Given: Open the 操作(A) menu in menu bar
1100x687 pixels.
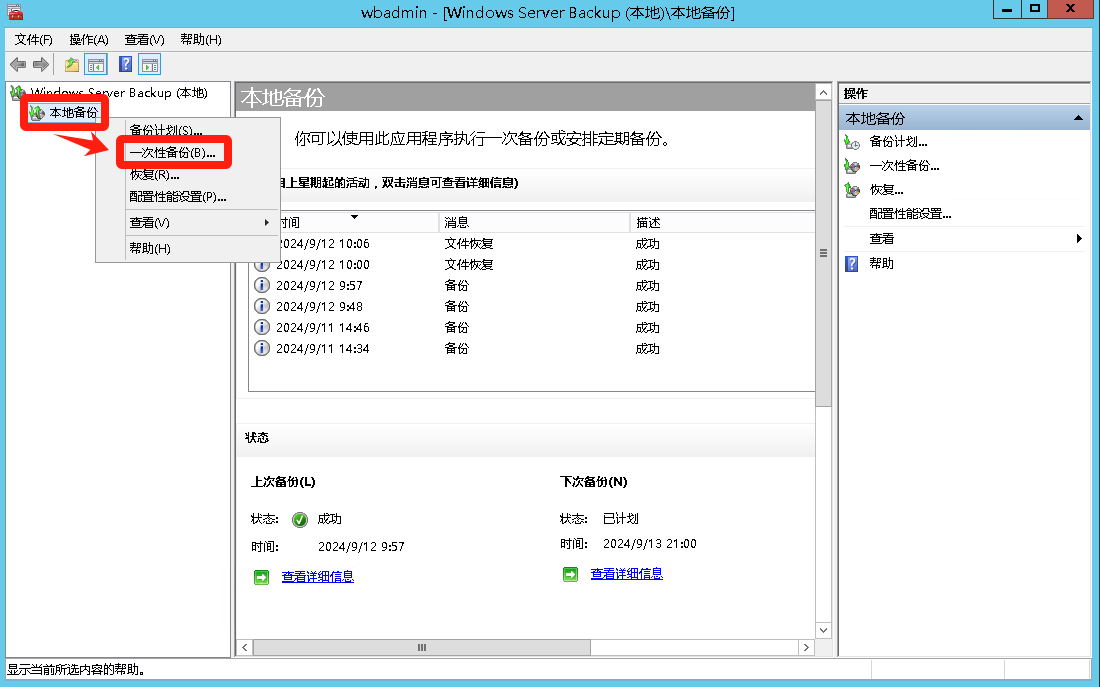Looking at the screenshot, I should click(88, 39).
